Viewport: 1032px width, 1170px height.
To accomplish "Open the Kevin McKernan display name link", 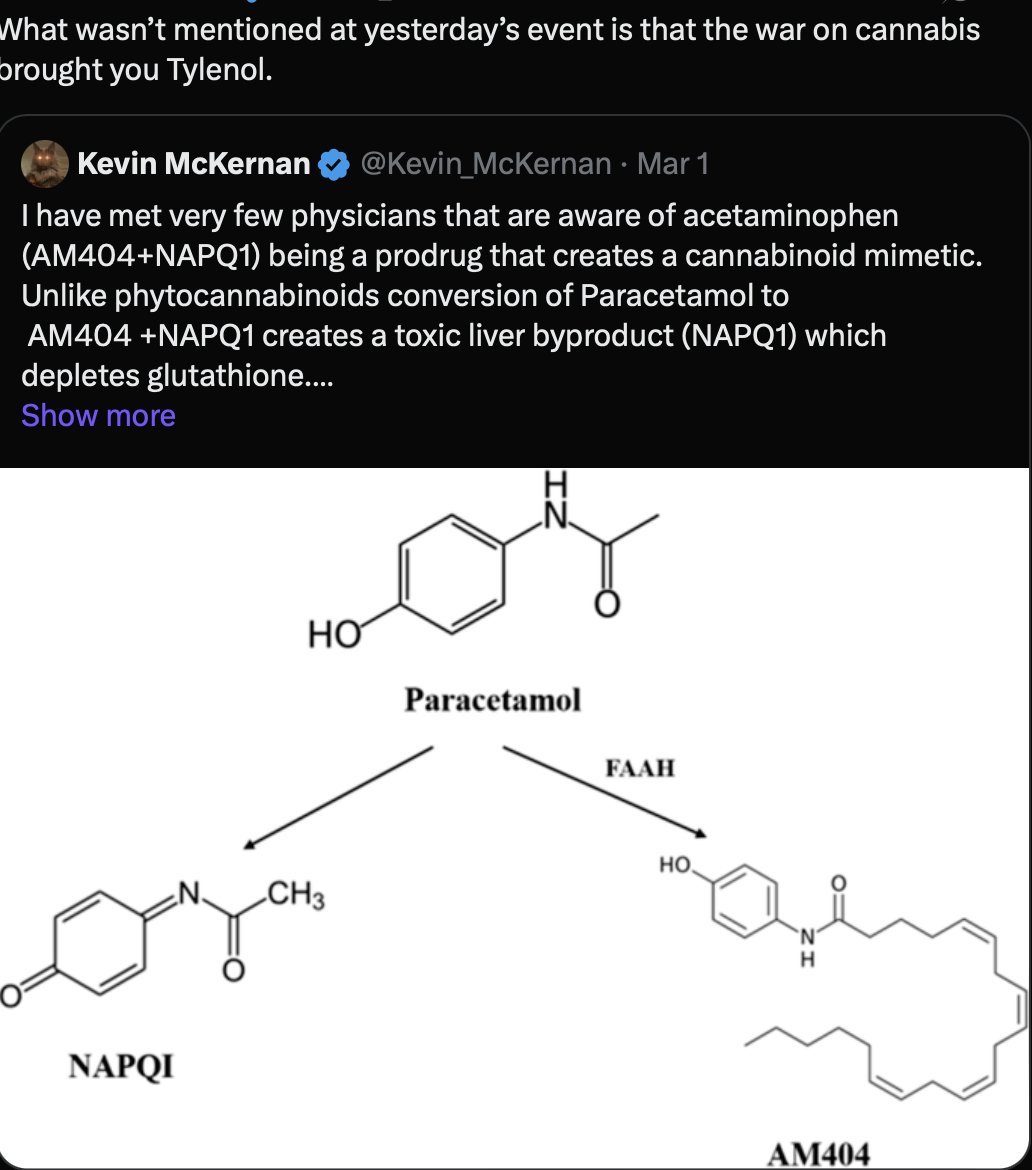I will coord(193,164).
